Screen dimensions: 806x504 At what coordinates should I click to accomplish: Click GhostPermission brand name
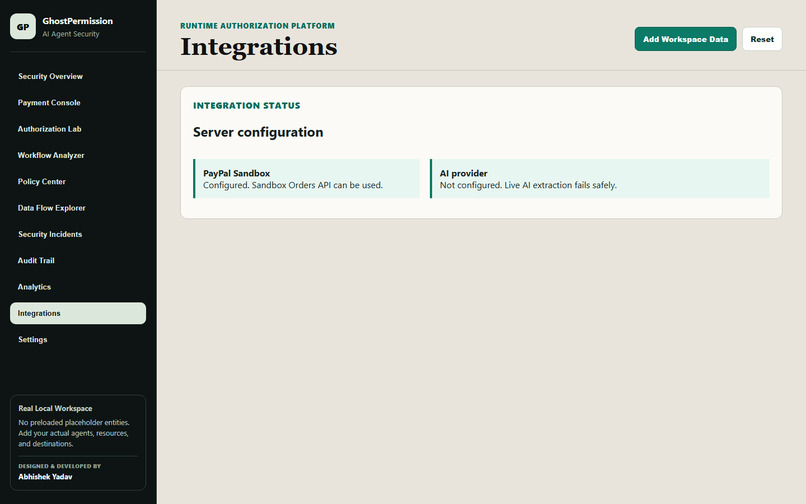(x=78, y=21)
